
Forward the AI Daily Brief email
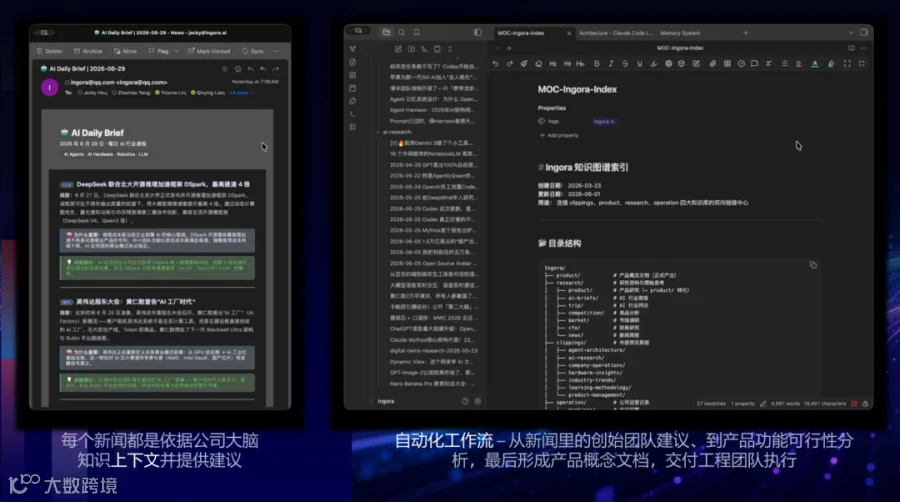276,69
